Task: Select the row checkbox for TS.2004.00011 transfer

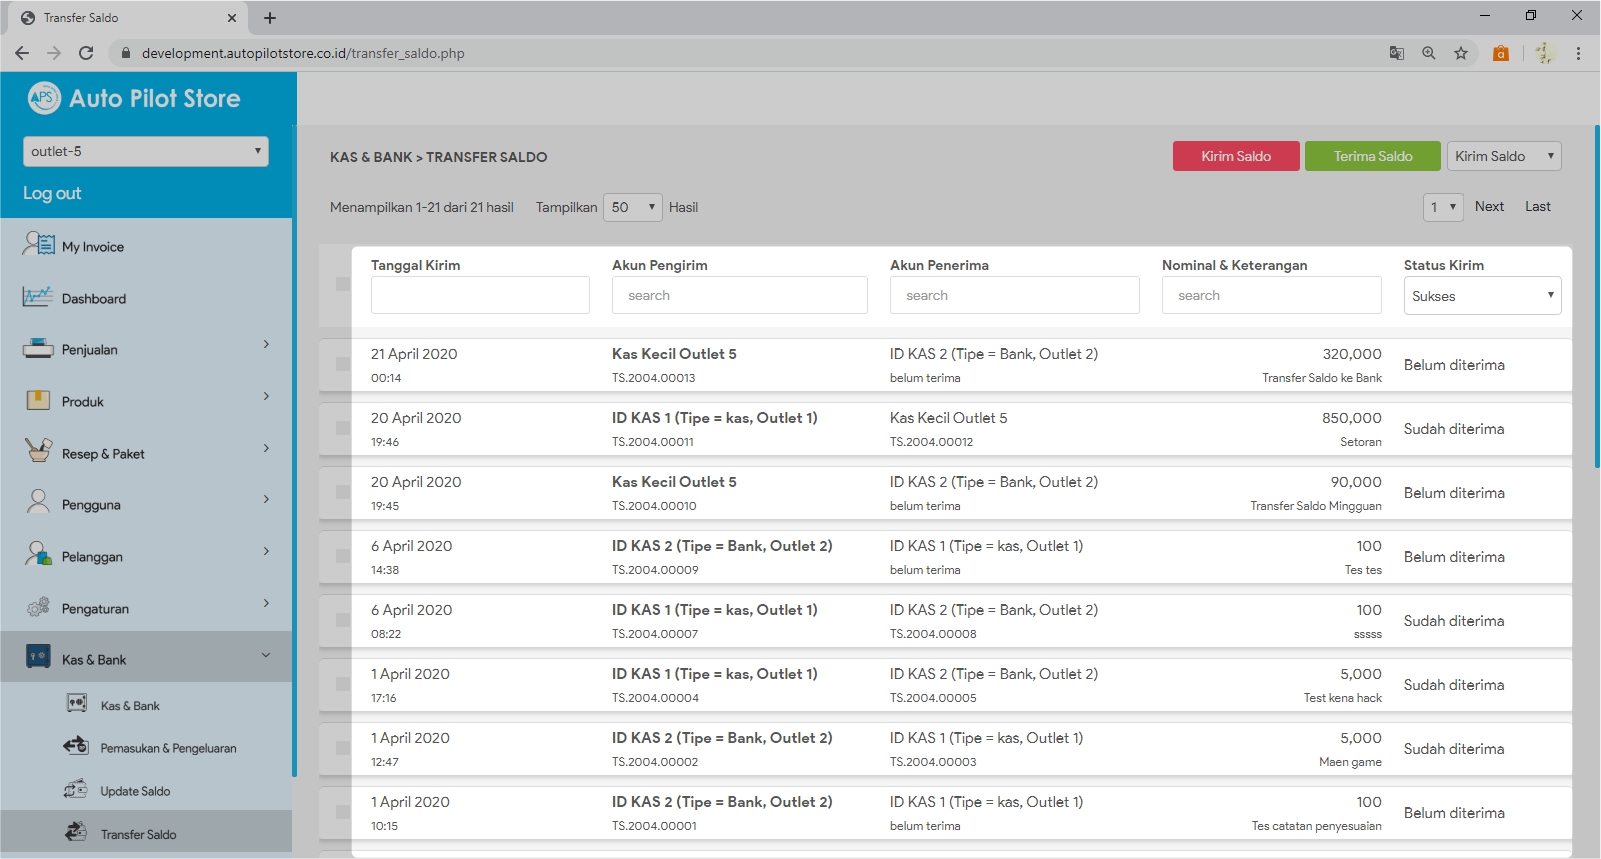Action: tap(343, 429)
